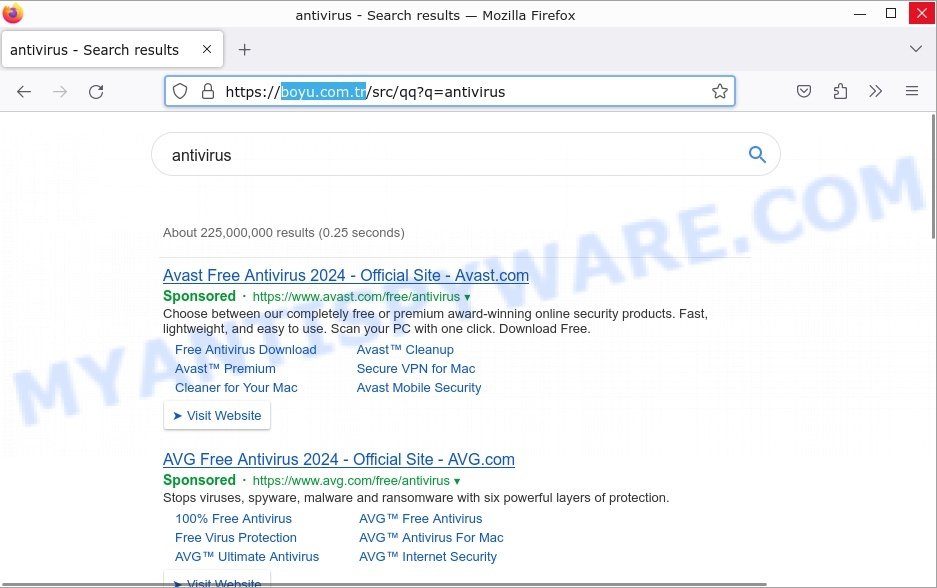Minimize the Firefox window
937x588 pixels.
tap(860, 14)
